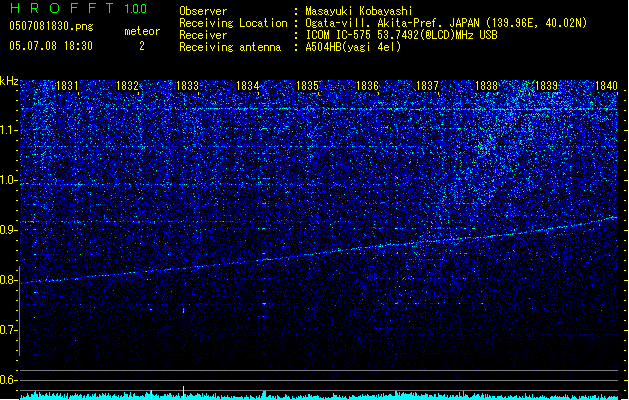Select the filename 0507081830.png
The image size is (629, 400).
point(51,26)
